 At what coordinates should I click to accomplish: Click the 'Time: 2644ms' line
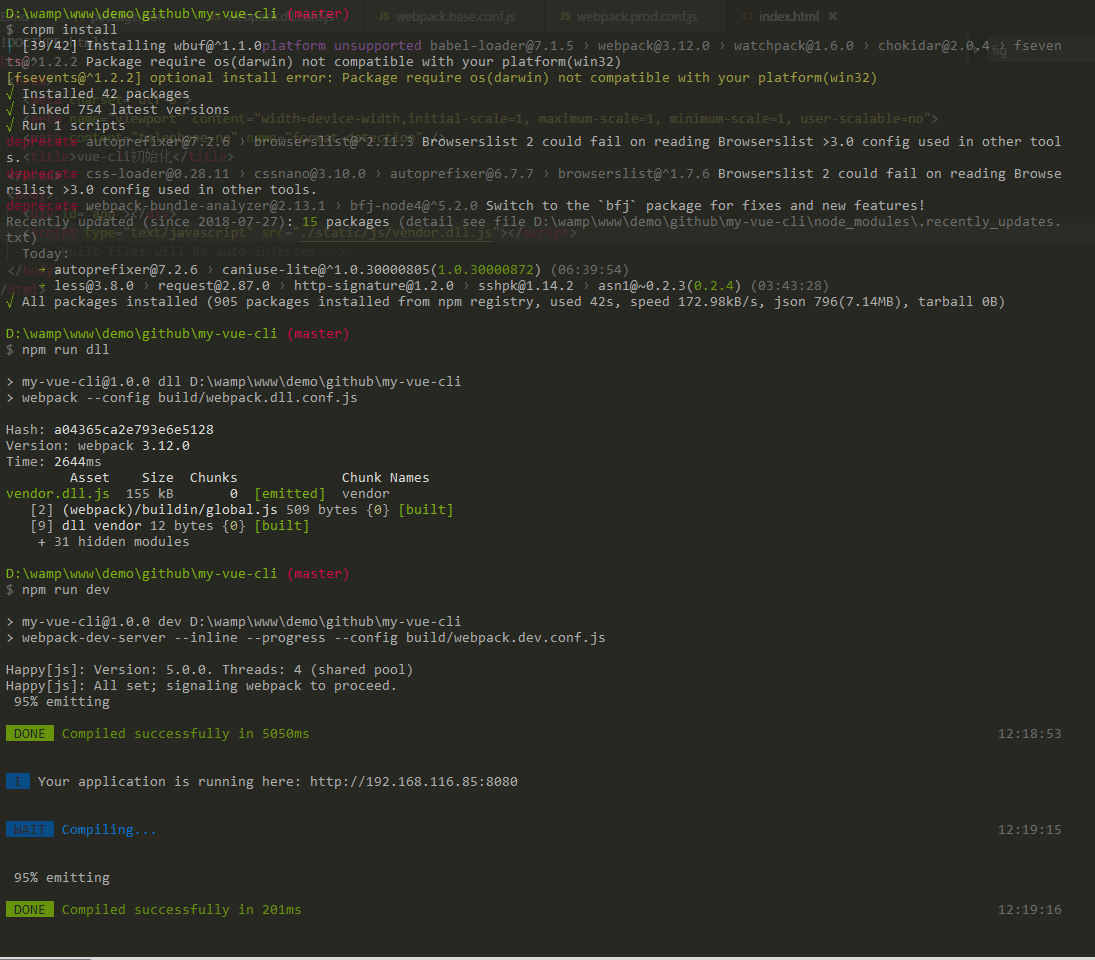point(53,461)
